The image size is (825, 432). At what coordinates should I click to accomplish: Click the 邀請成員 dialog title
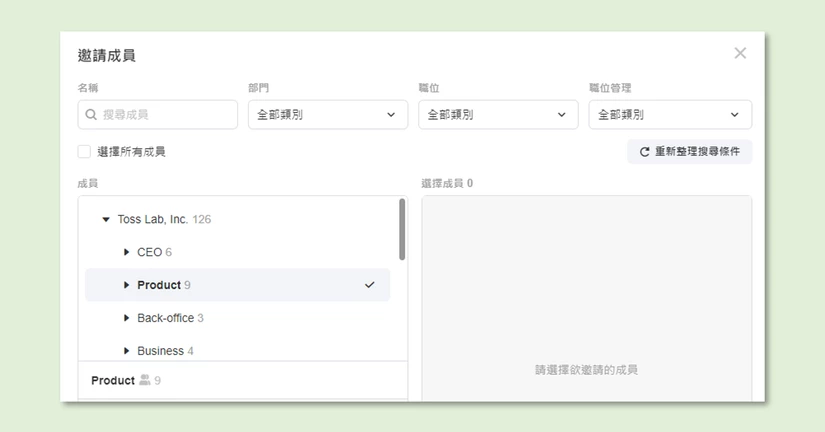tap(107, 55)
